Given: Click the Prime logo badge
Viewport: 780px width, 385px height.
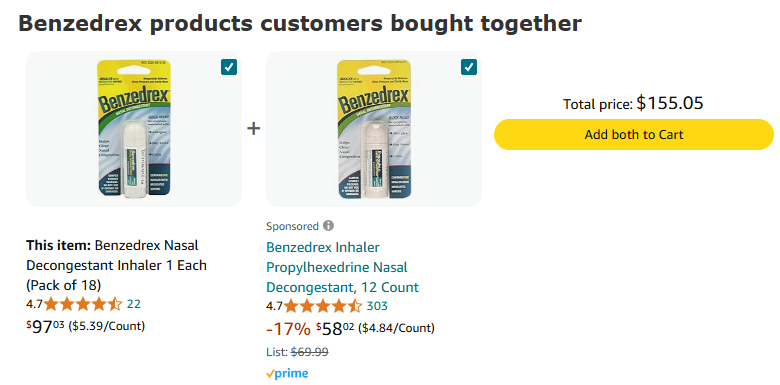Looking at the screenshot, I should pyautogui.click(x=287, y=374).
